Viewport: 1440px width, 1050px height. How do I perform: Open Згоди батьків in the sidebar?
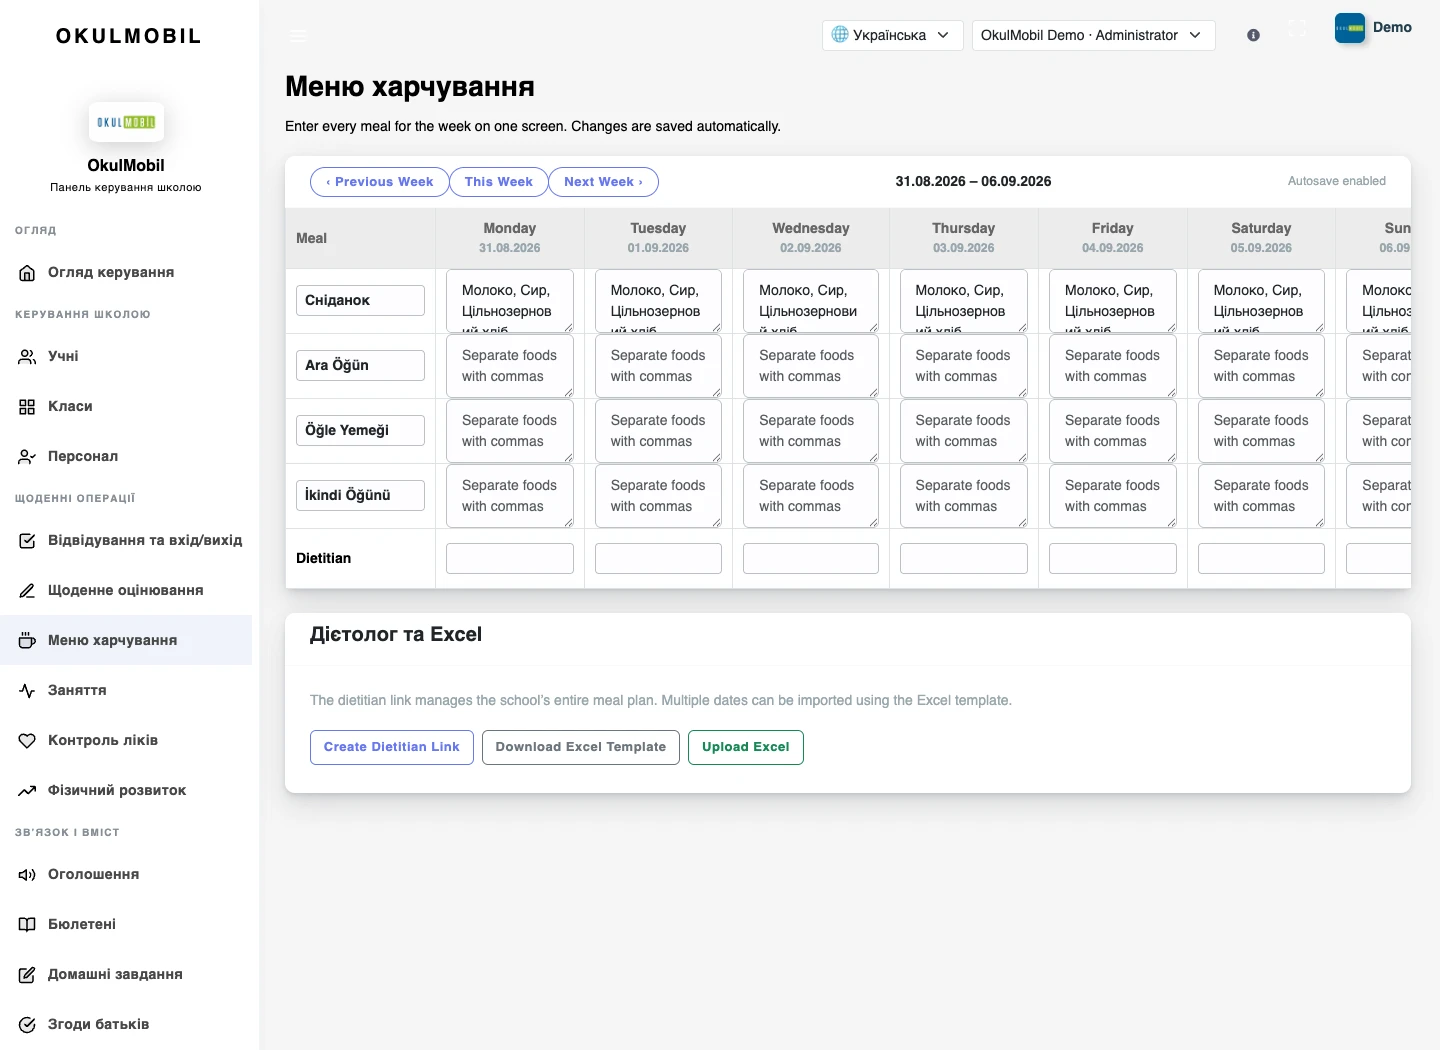click(x=126, y=1024)
